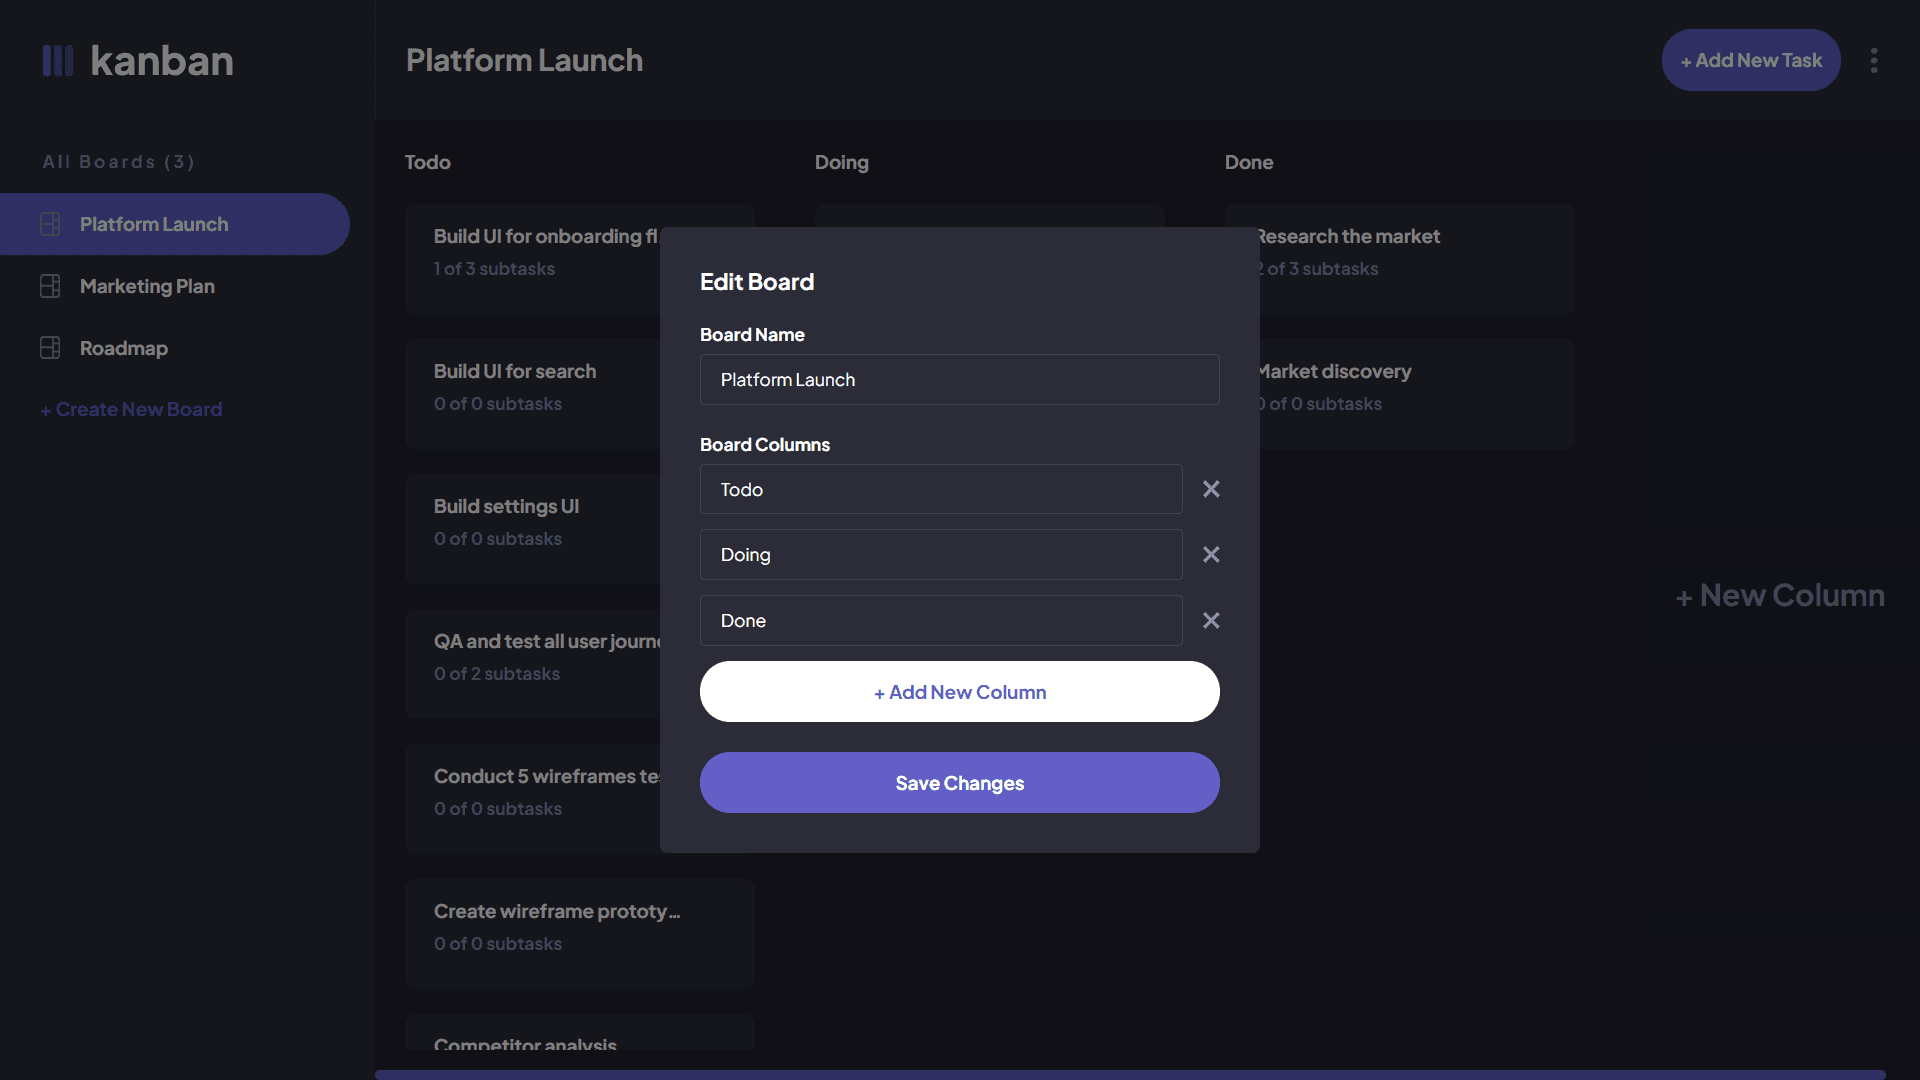Click the New Column area on board
Image resolution: width=1920 pixels, height=1080 pixels.
(1780, 596)
